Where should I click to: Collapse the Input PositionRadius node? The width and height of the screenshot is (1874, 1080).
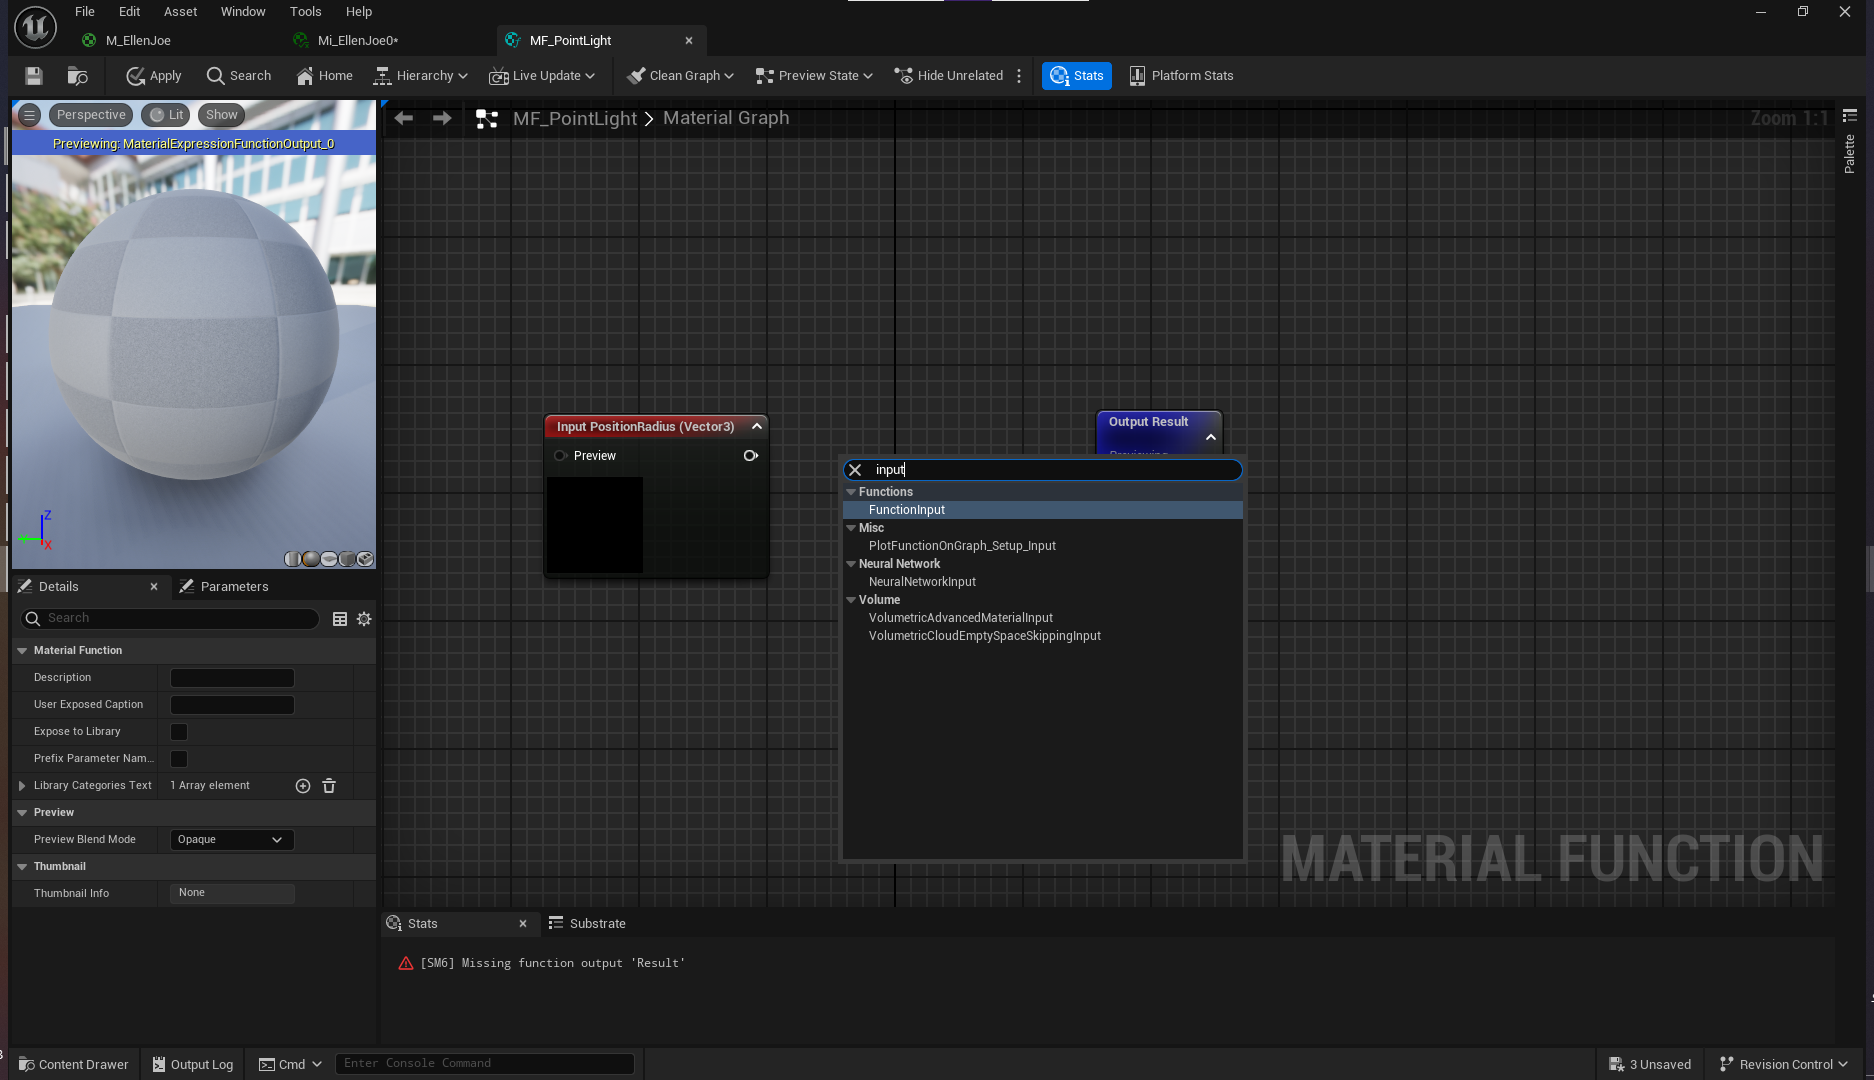coord(757,427)
